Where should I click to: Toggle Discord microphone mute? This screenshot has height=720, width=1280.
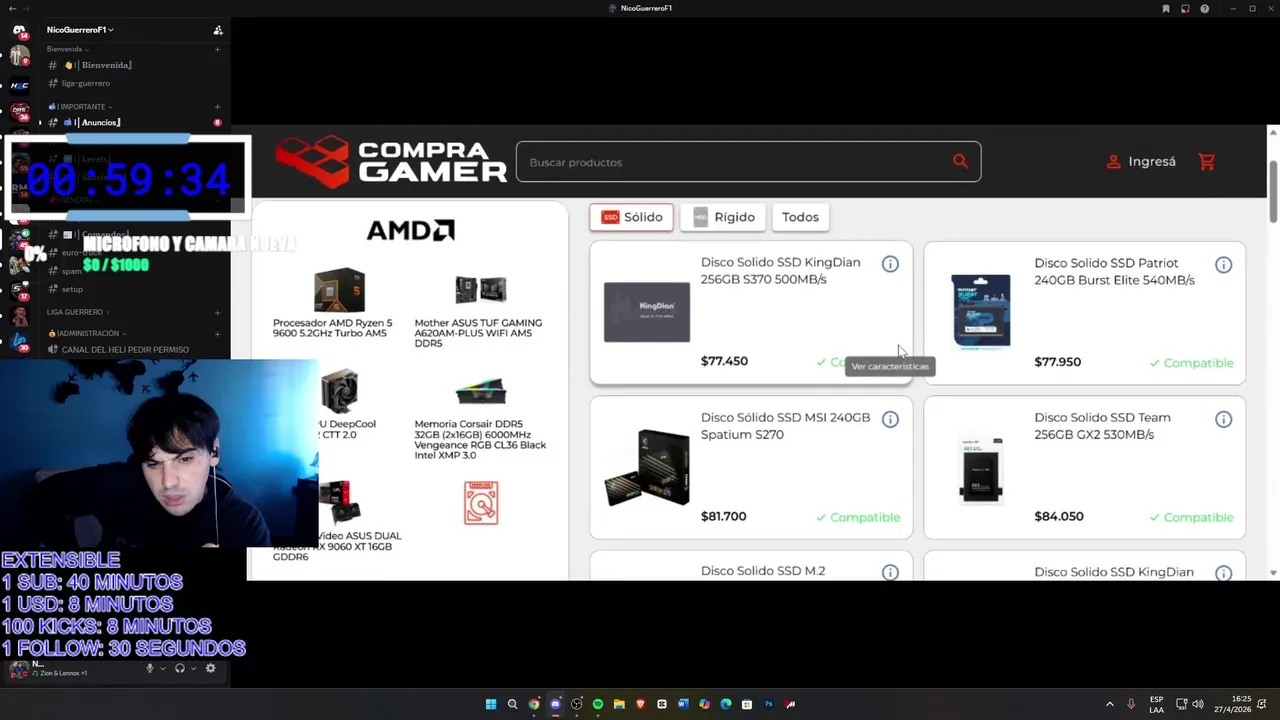[150, 668]
